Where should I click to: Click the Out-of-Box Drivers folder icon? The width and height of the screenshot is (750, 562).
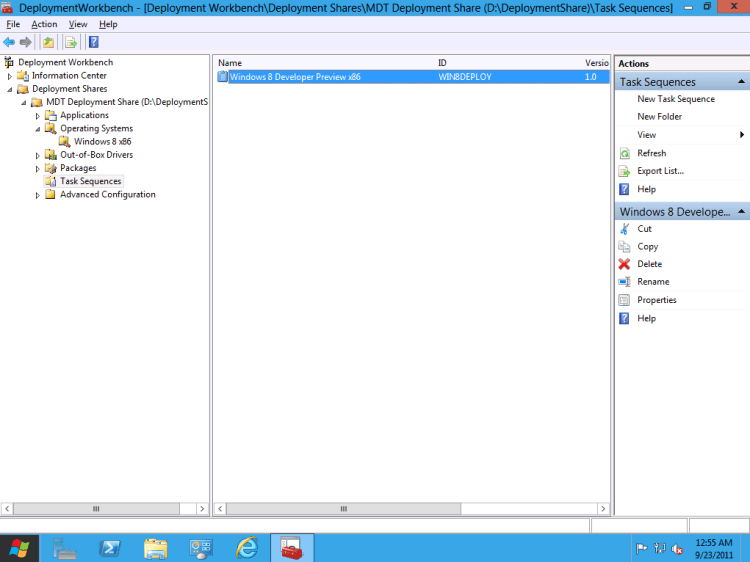tap(51, 155)
